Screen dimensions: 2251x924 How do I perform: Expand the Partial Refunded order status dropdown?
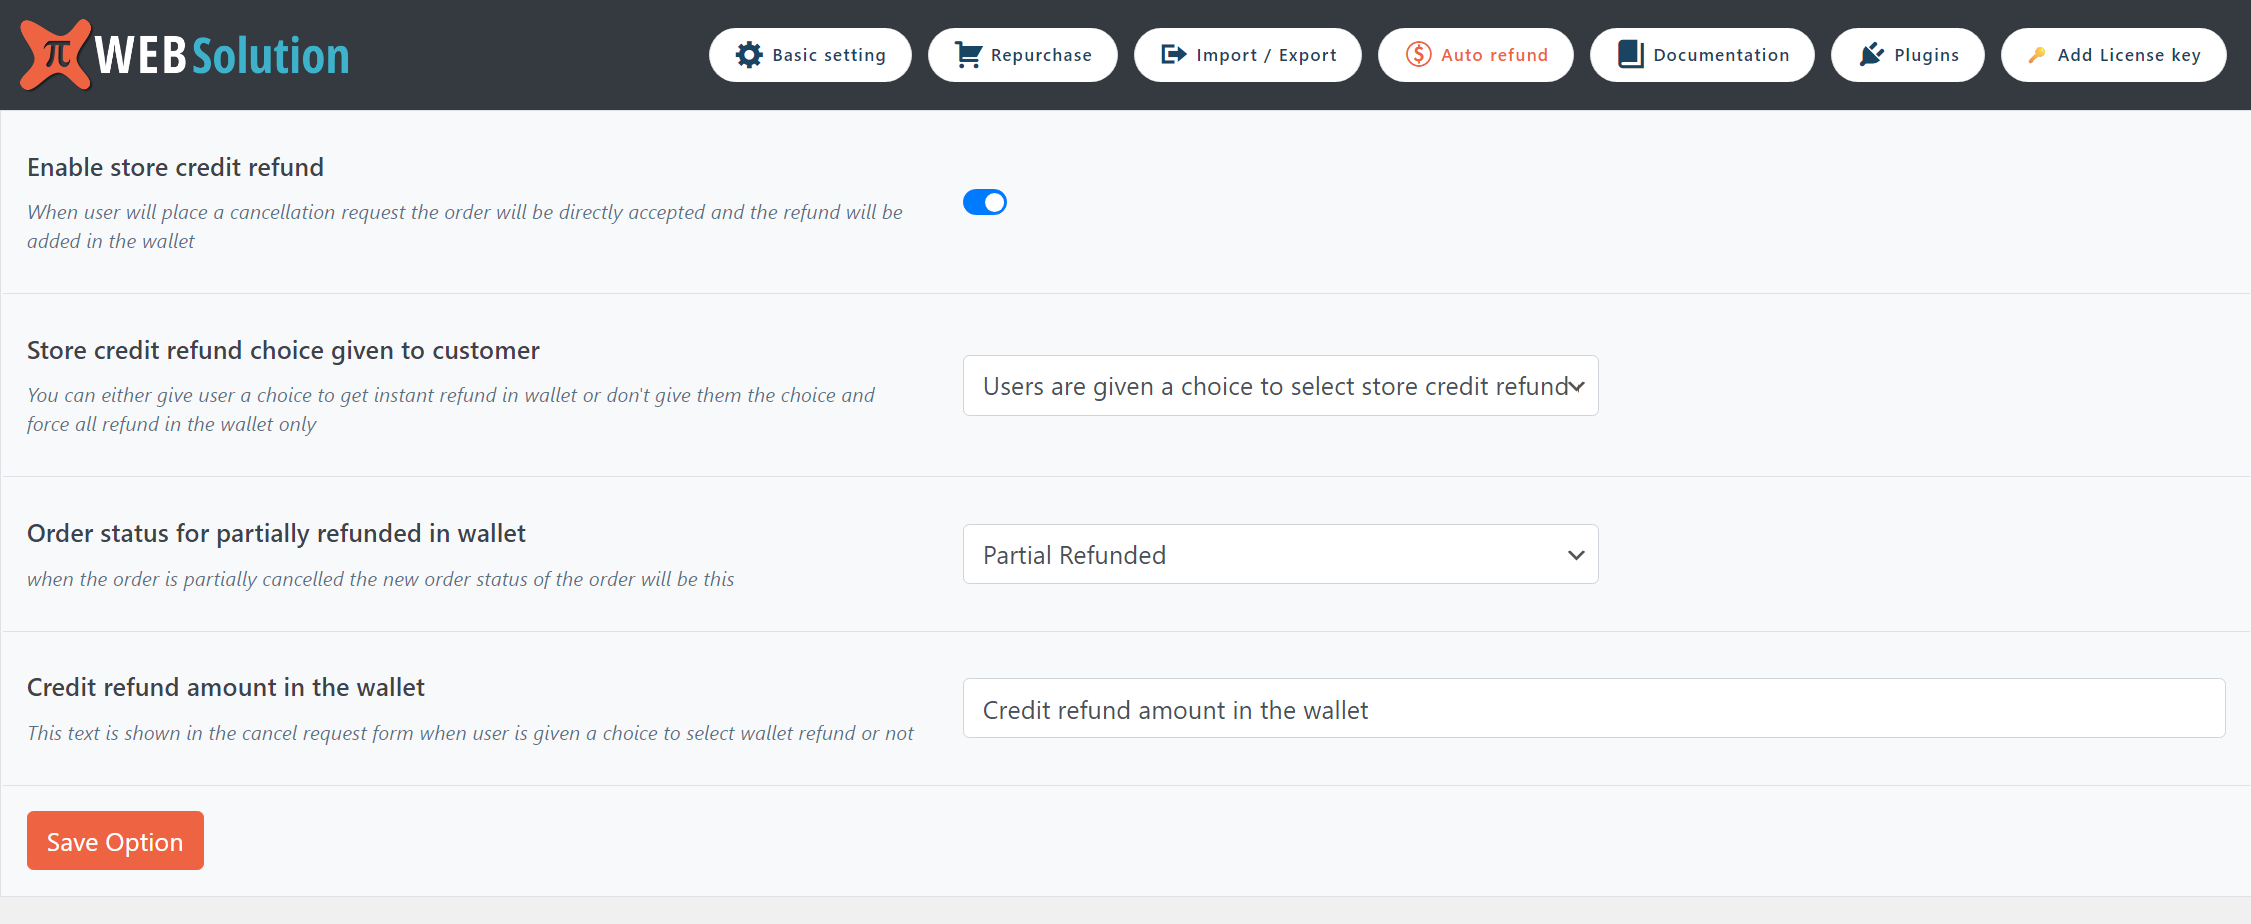1280,555
